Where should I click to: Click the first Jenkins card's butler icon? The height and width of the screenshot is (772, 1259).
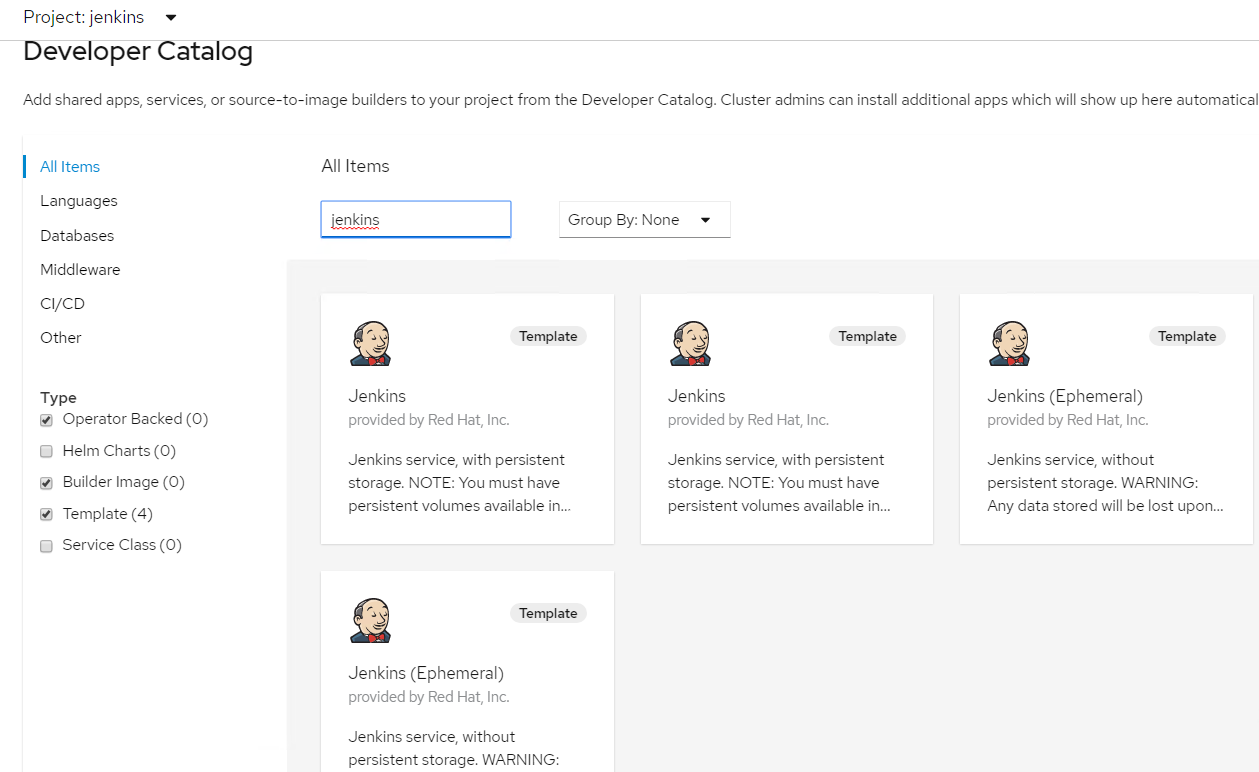tap(370, 344)
